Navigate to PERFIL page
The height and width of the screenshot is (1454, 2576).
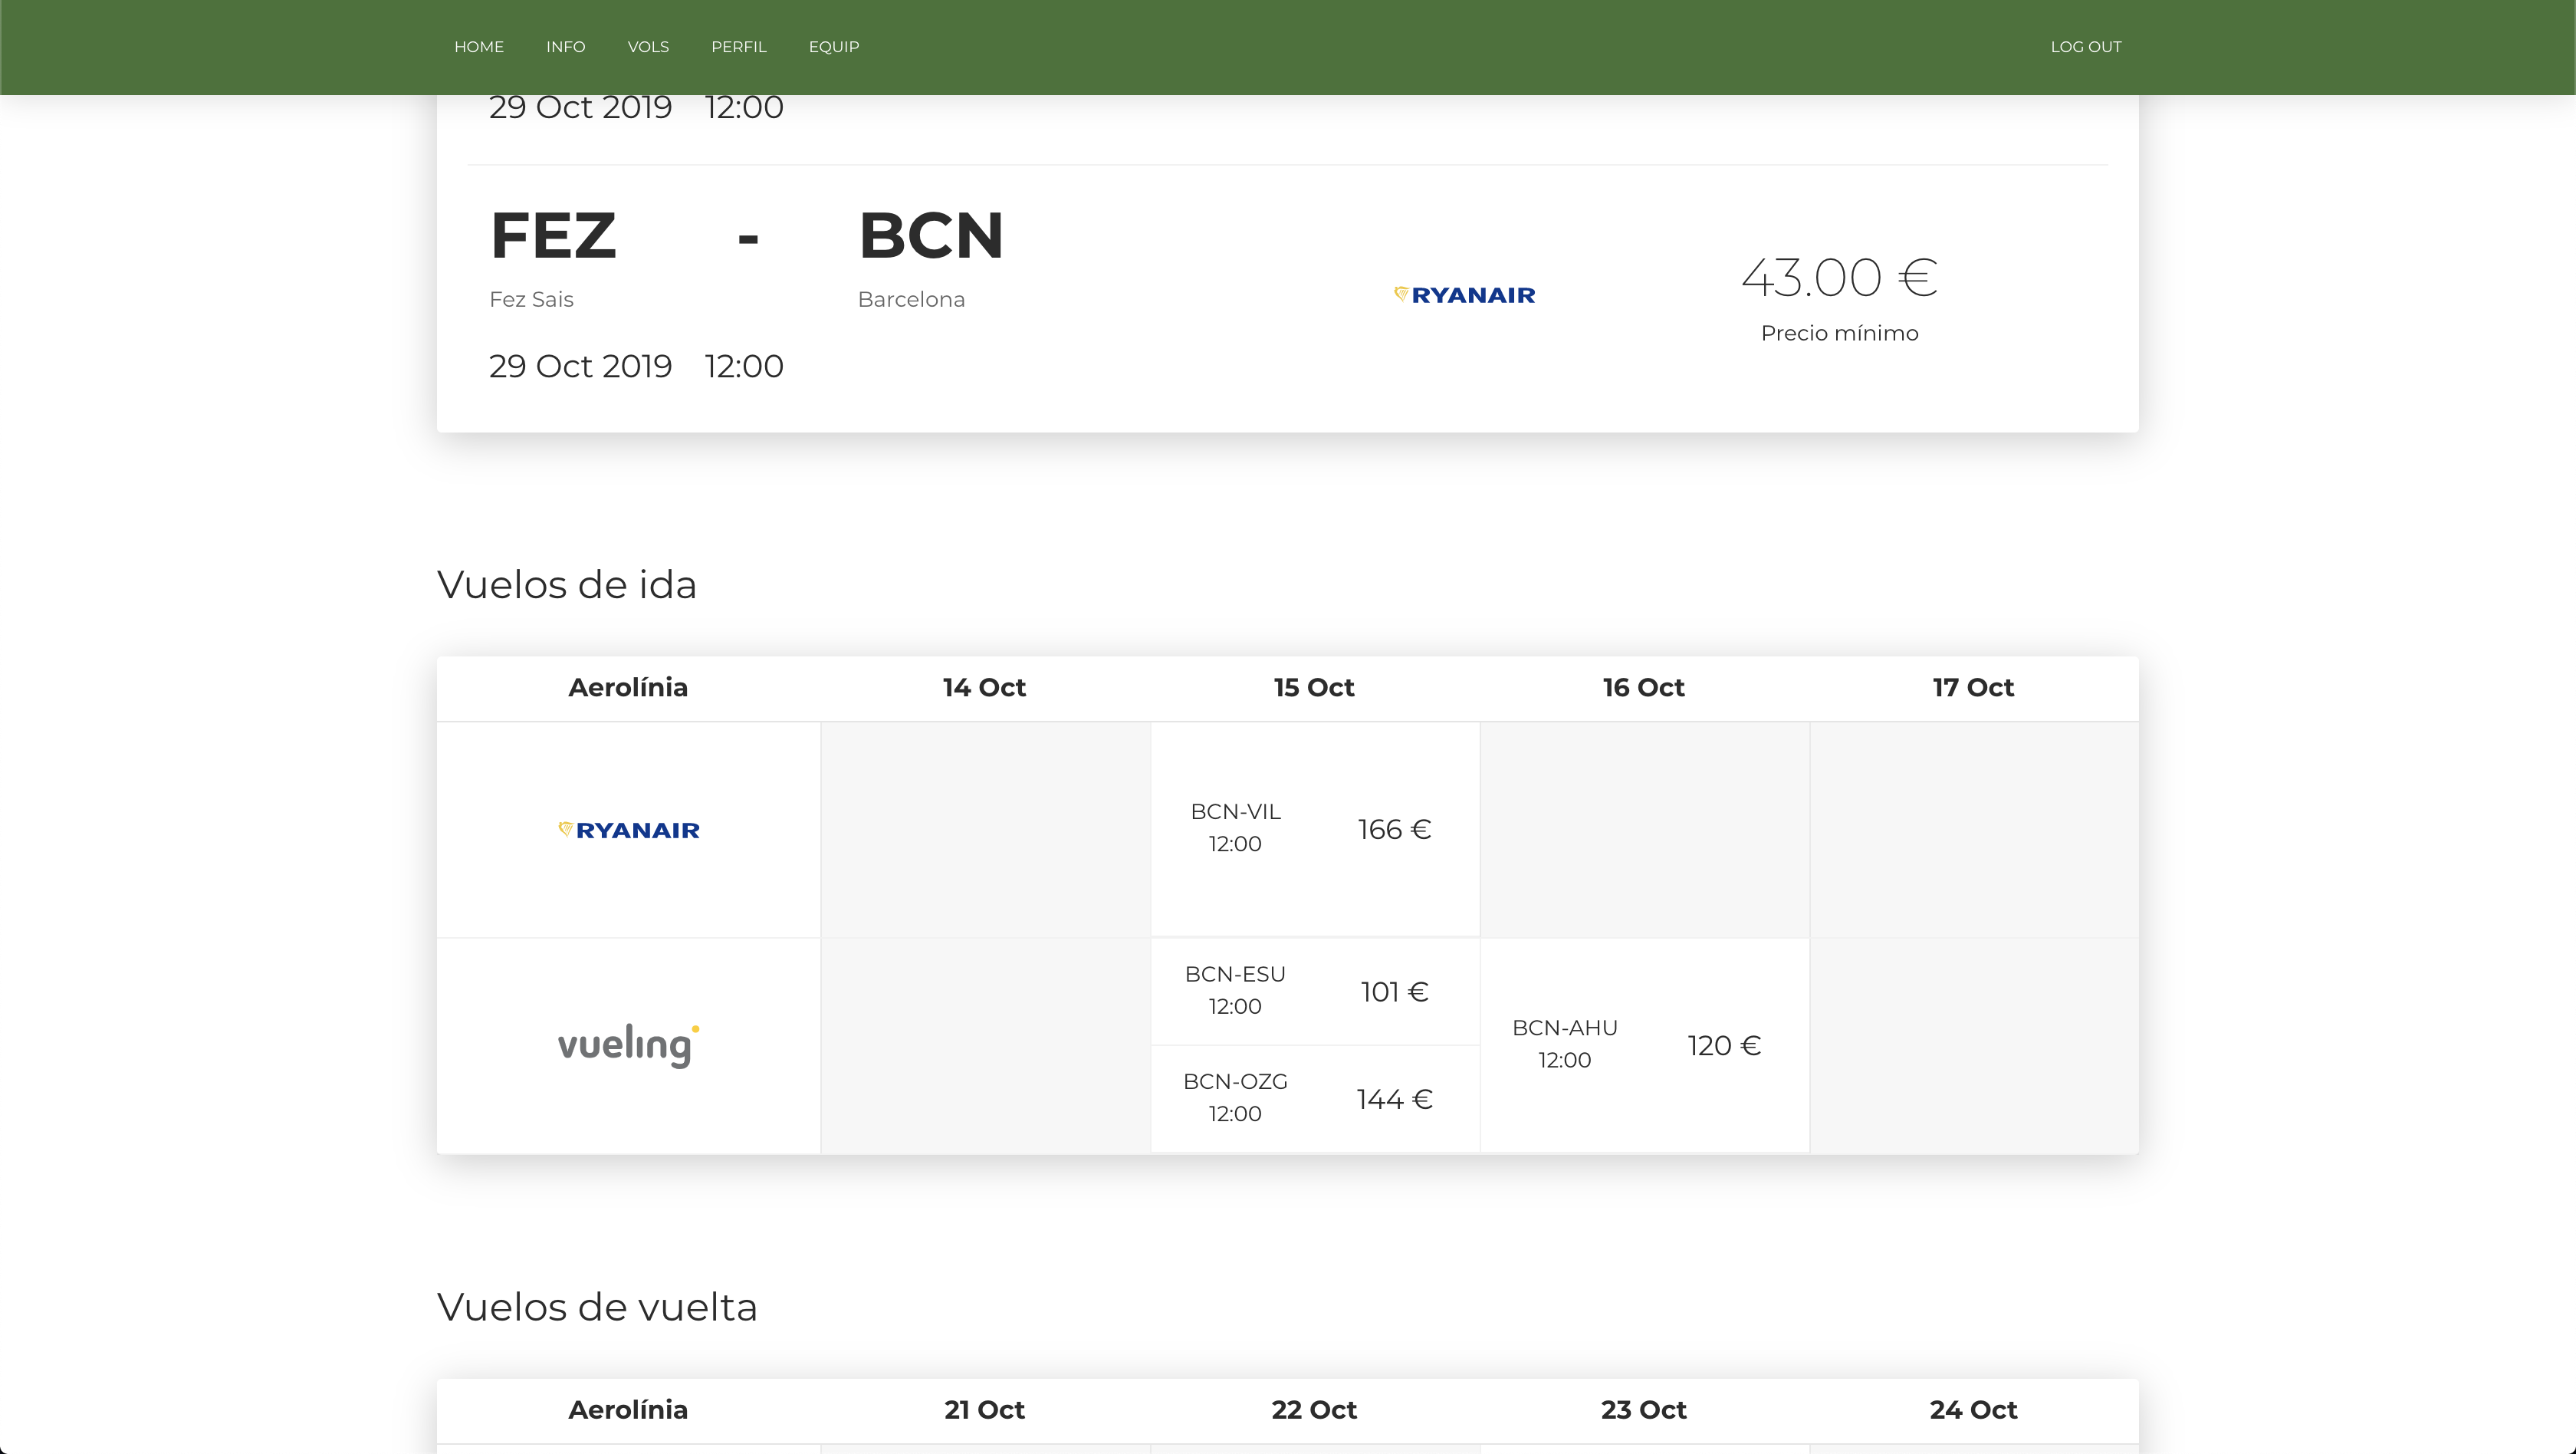point(738,47)
